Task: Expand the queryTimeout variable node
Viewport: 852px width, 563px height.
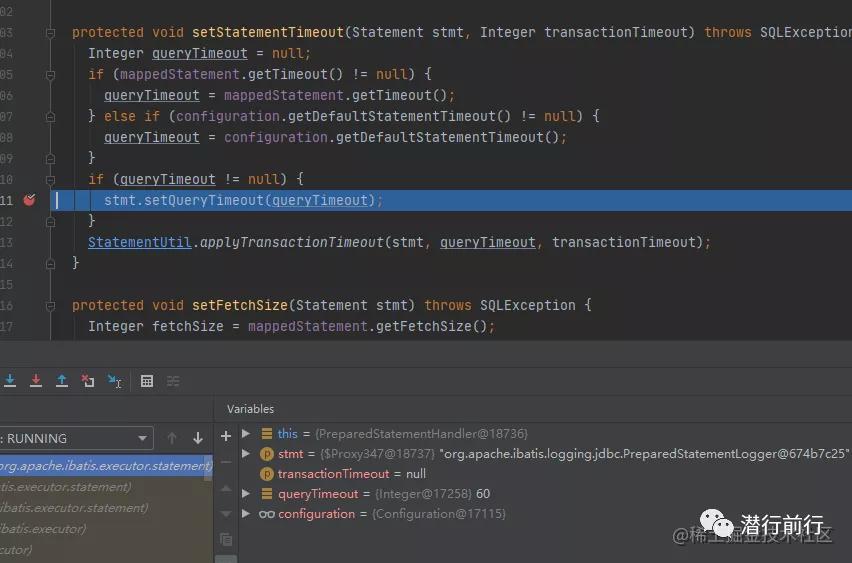Action: 246,494
